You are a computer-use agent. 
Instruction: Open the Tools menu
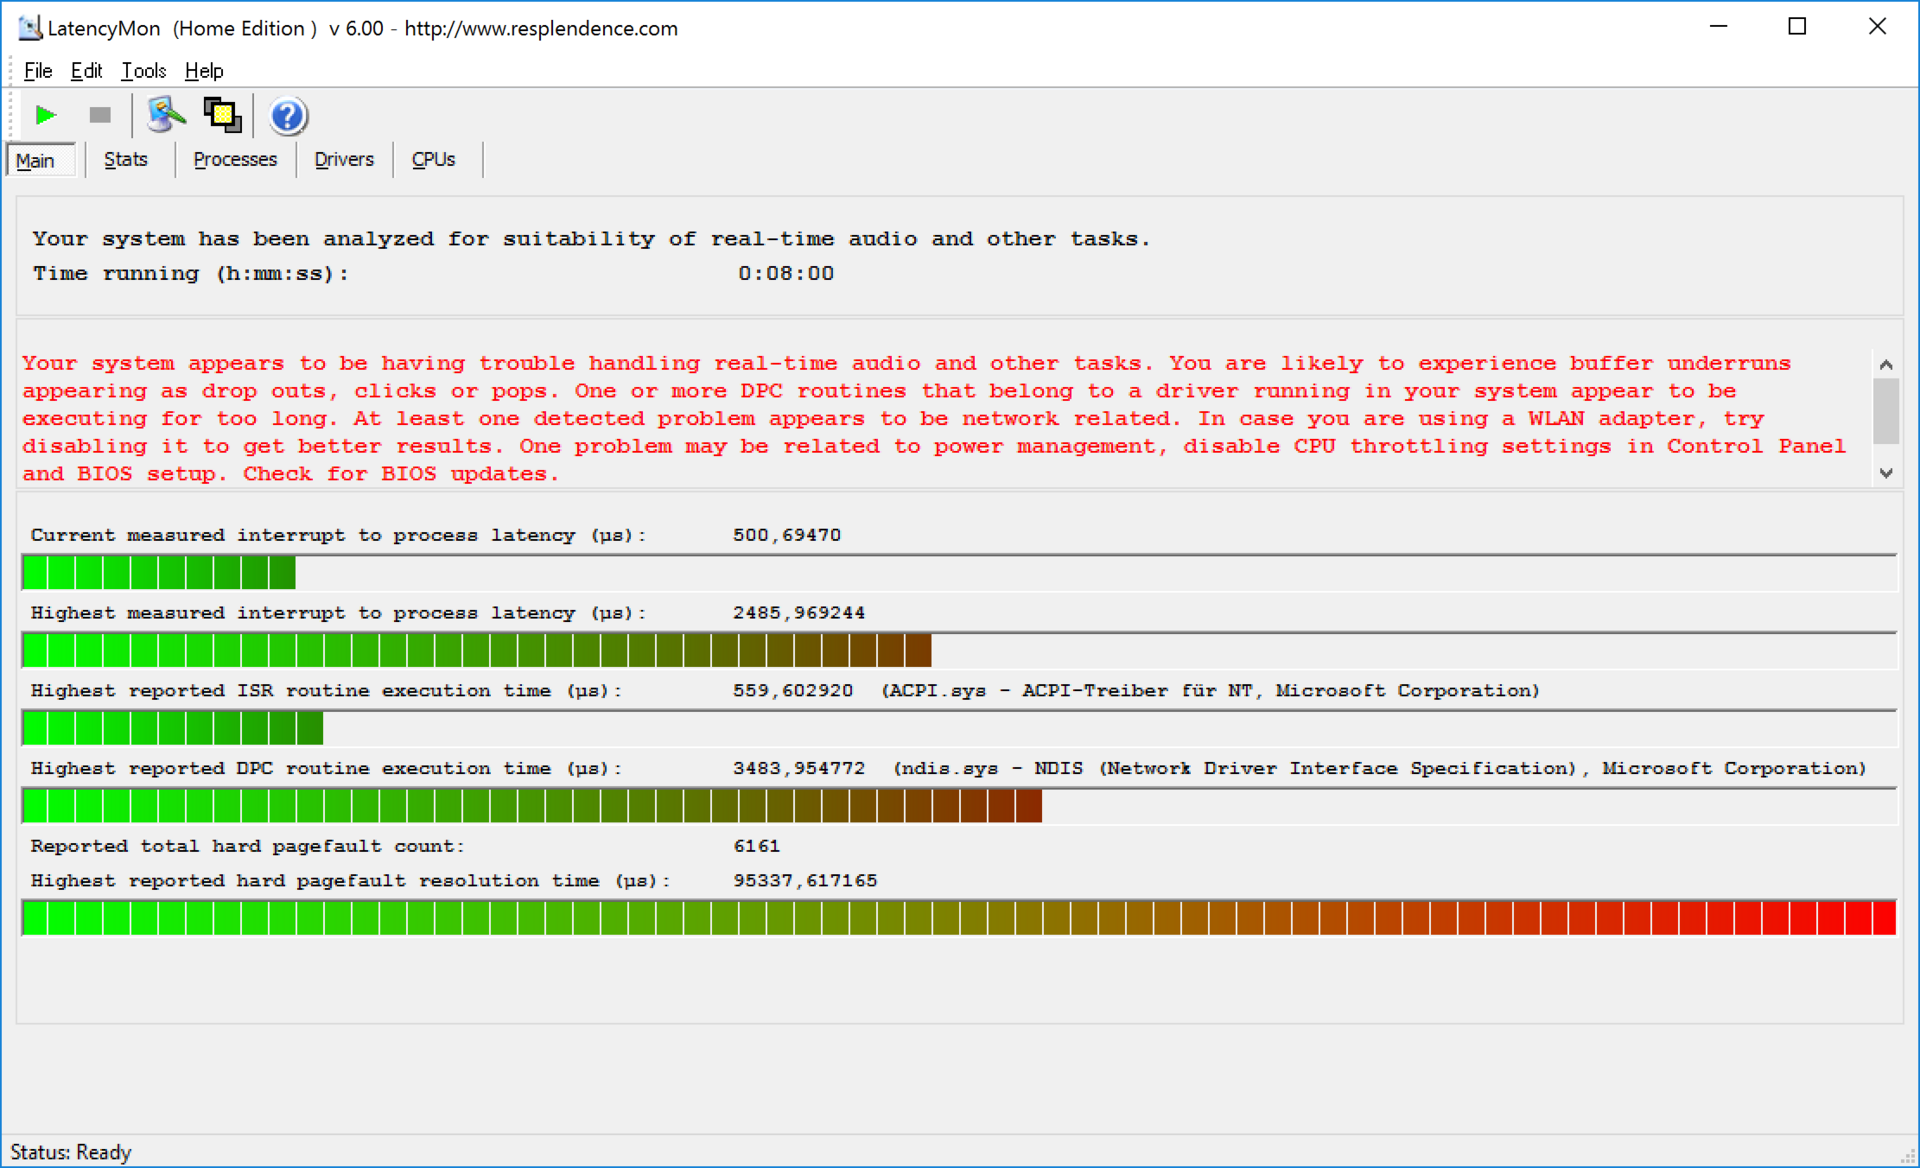coord(143,70)
